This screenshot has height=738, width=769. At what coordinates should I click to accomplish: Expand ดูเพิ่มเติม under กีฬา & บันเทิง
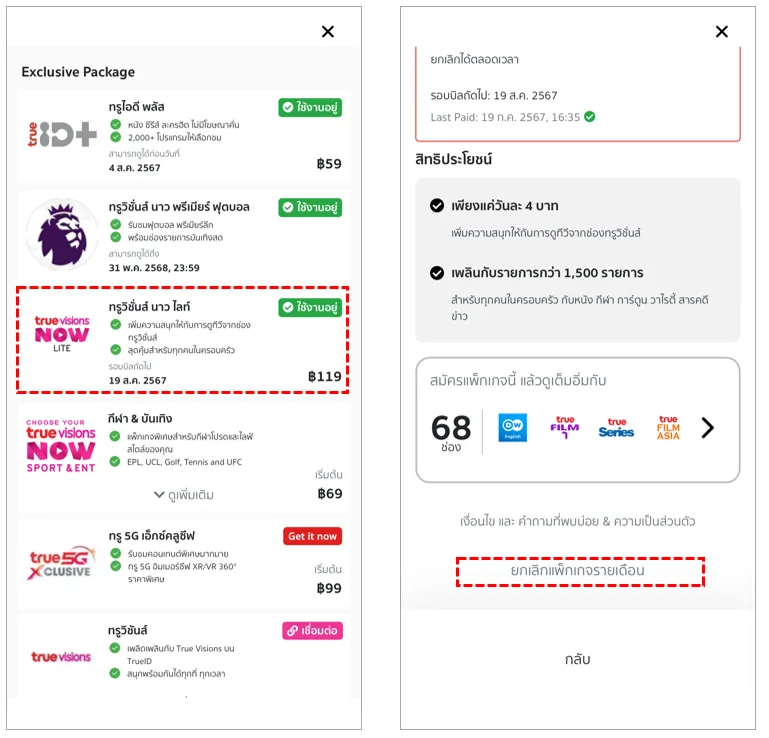coord(184,495)
